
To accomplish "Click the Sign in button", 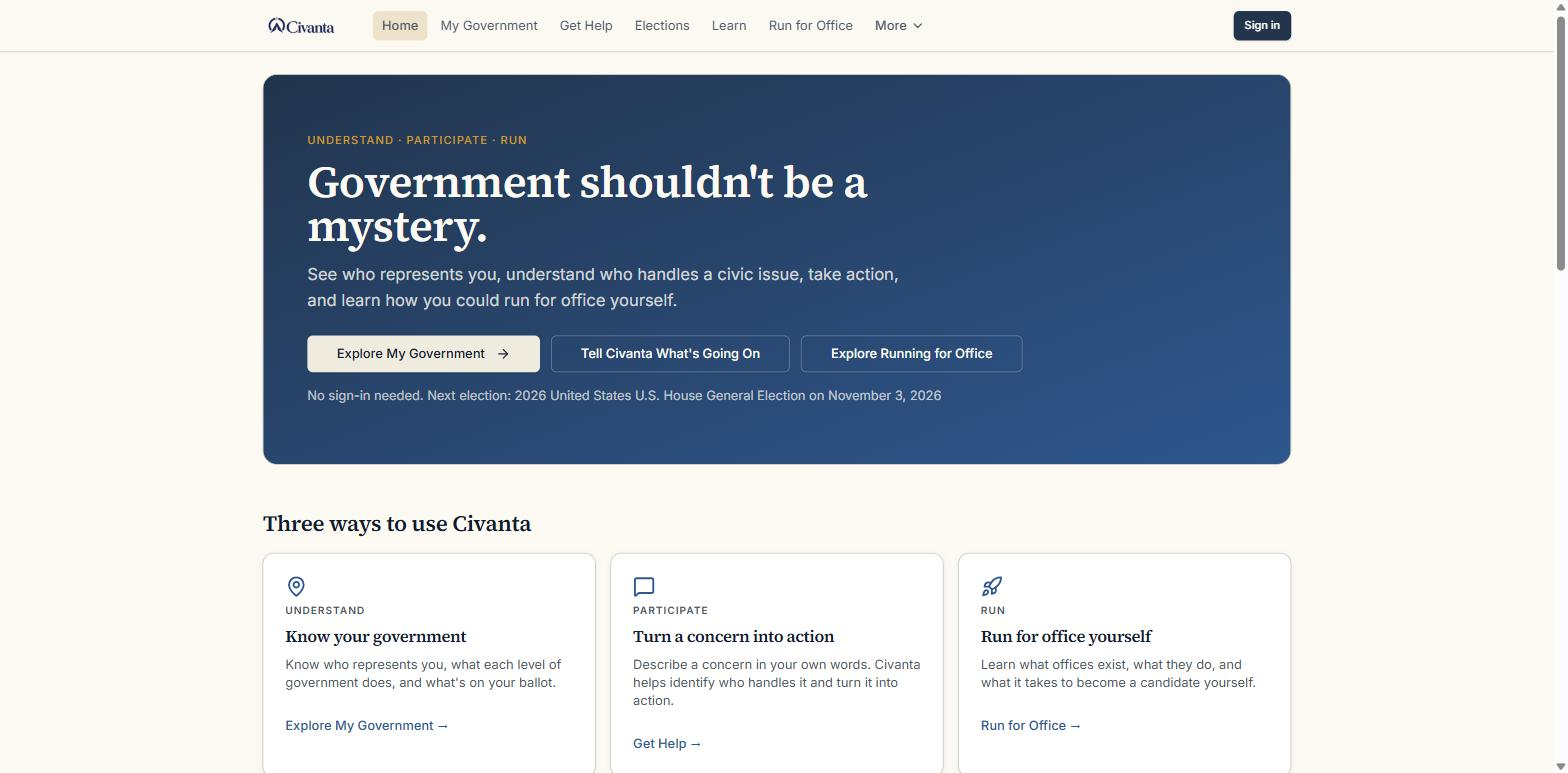I will pyautogui.click(x=1262, y=26).
